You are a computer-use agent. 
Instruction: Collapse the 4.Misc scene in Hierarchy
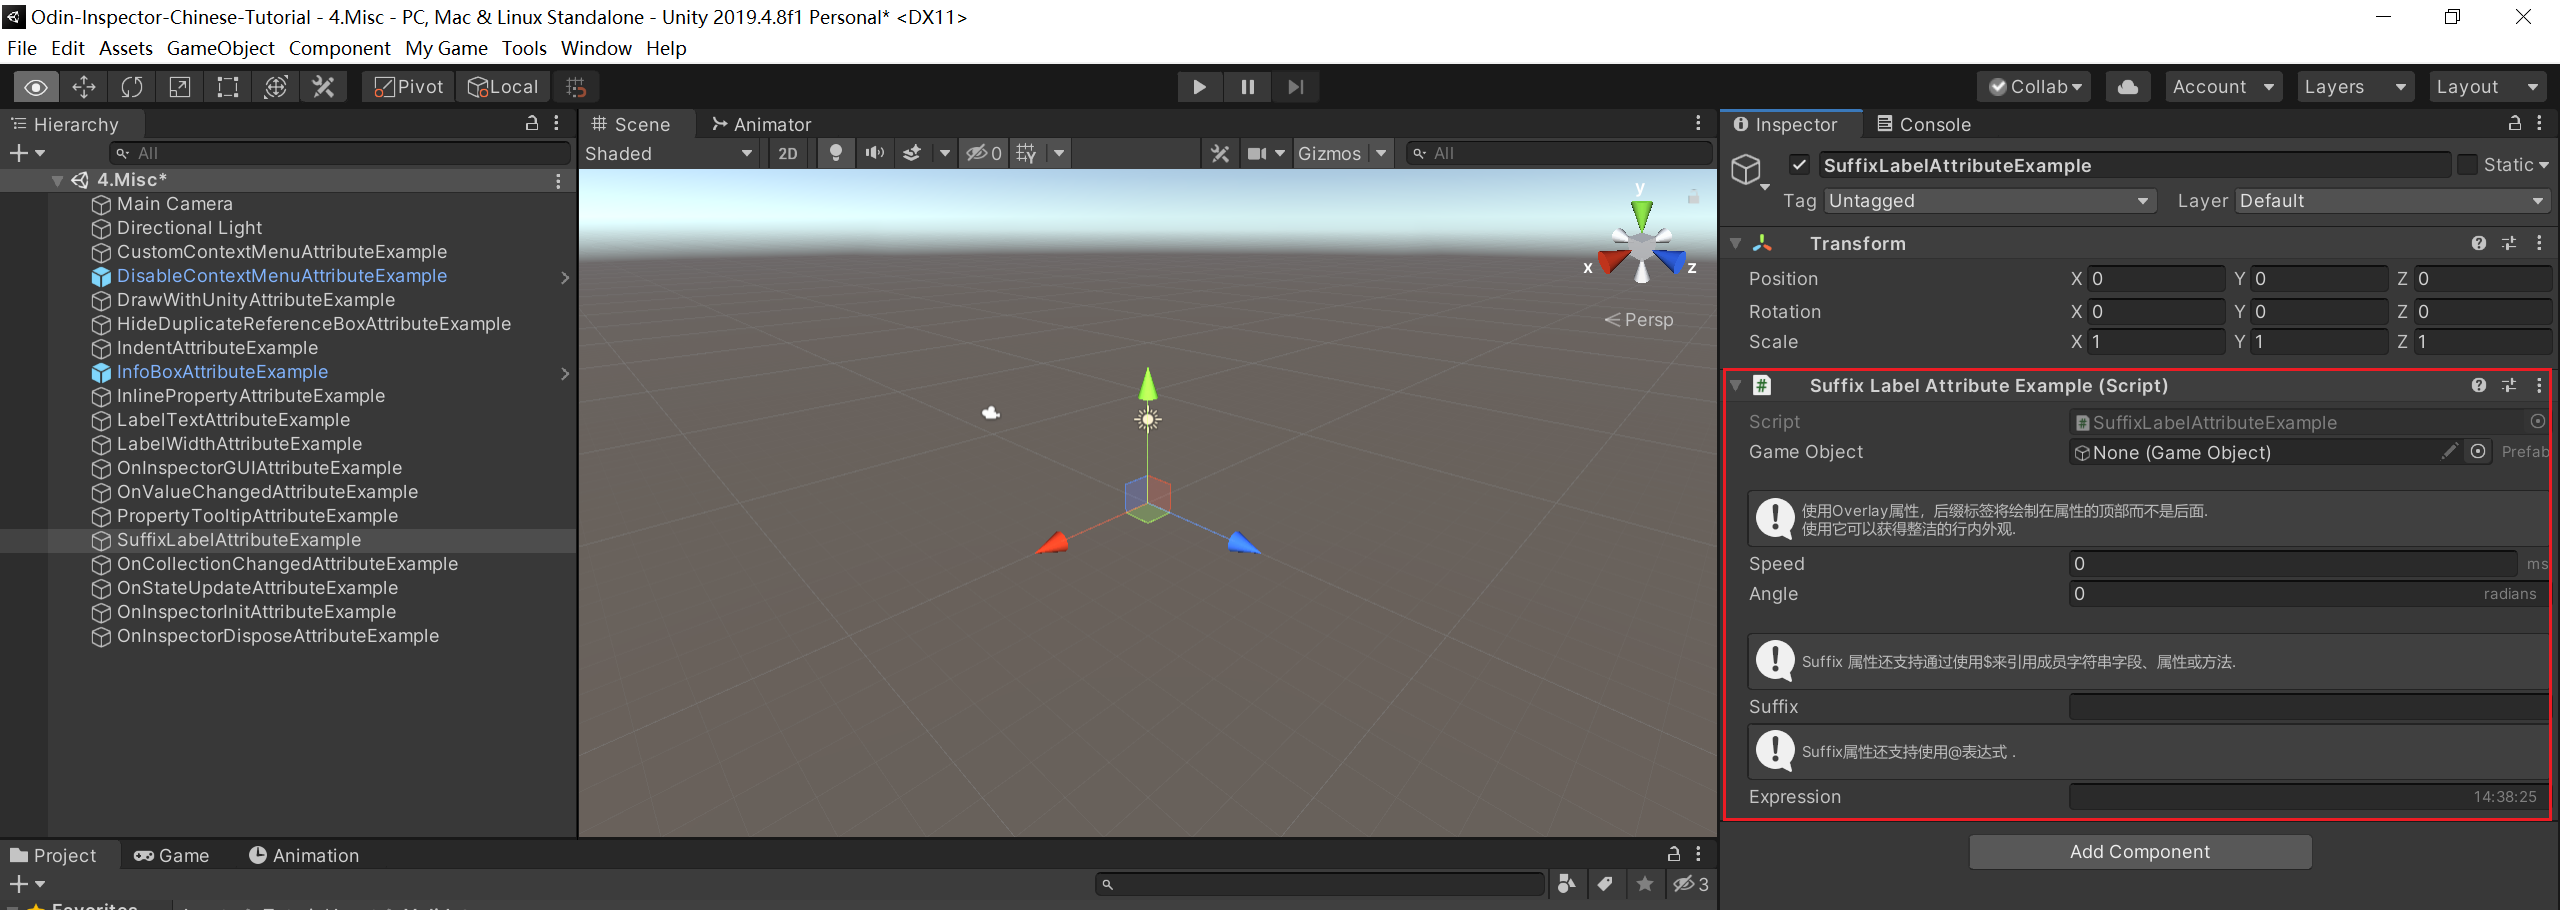click(58, 180)
